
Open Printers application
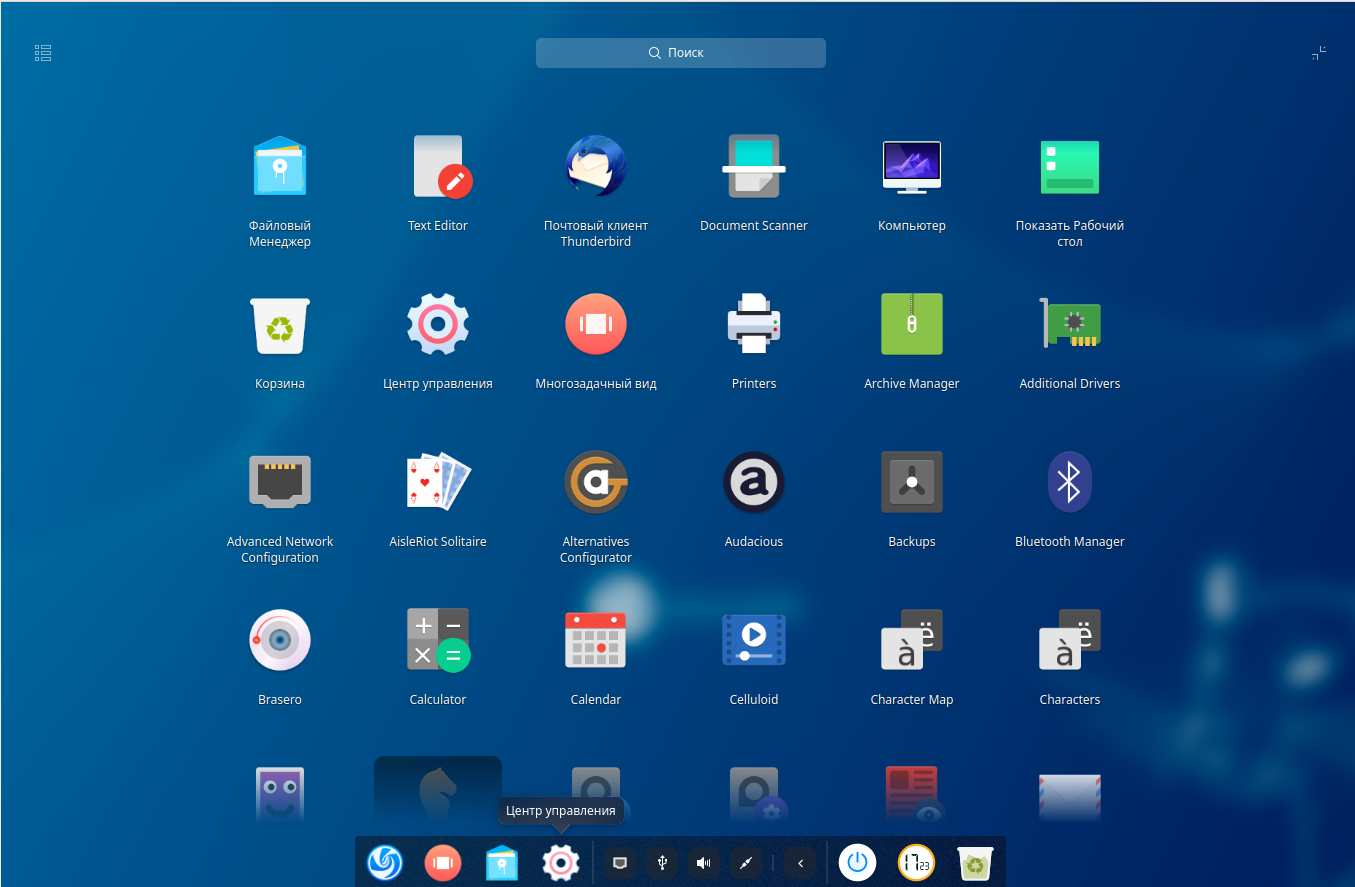tap(754, 324)
